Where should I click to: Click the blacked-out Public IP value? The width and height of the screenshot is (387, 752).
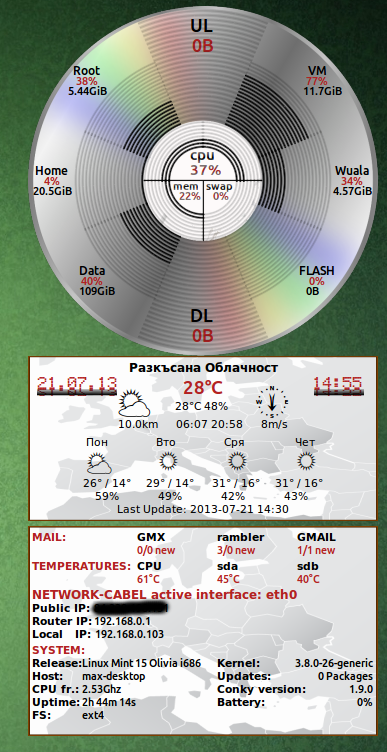coord(131,608)
